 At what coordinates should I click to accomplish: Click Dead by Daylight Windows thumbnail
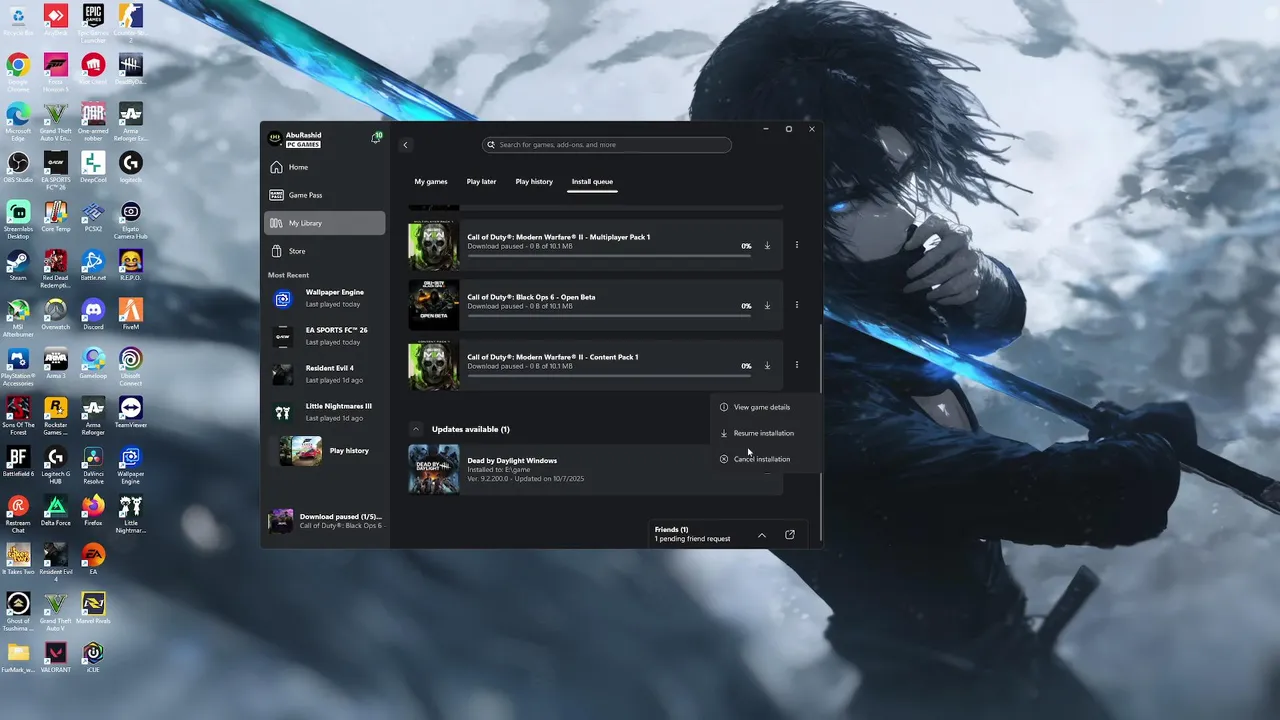(434, 469)
